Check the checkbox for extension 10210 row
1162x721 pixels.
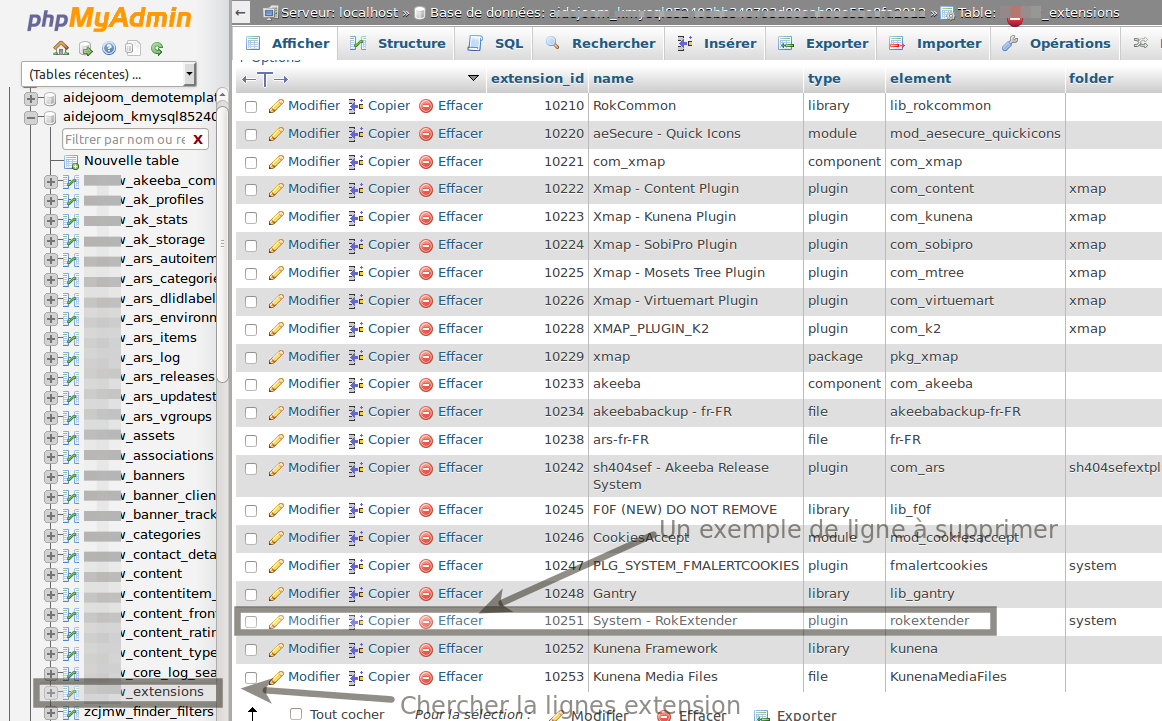[x=251, y=106]
